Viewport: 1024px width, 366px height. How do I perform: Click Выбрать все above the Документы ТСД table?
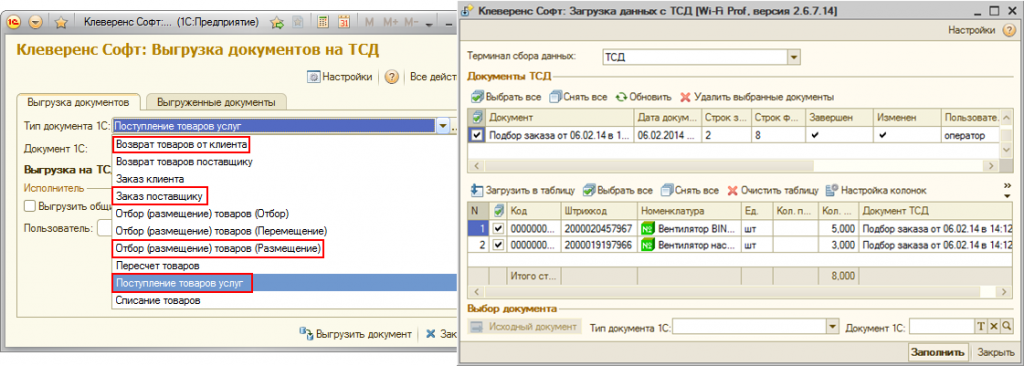pyautogui.click(x=506, y=97)
